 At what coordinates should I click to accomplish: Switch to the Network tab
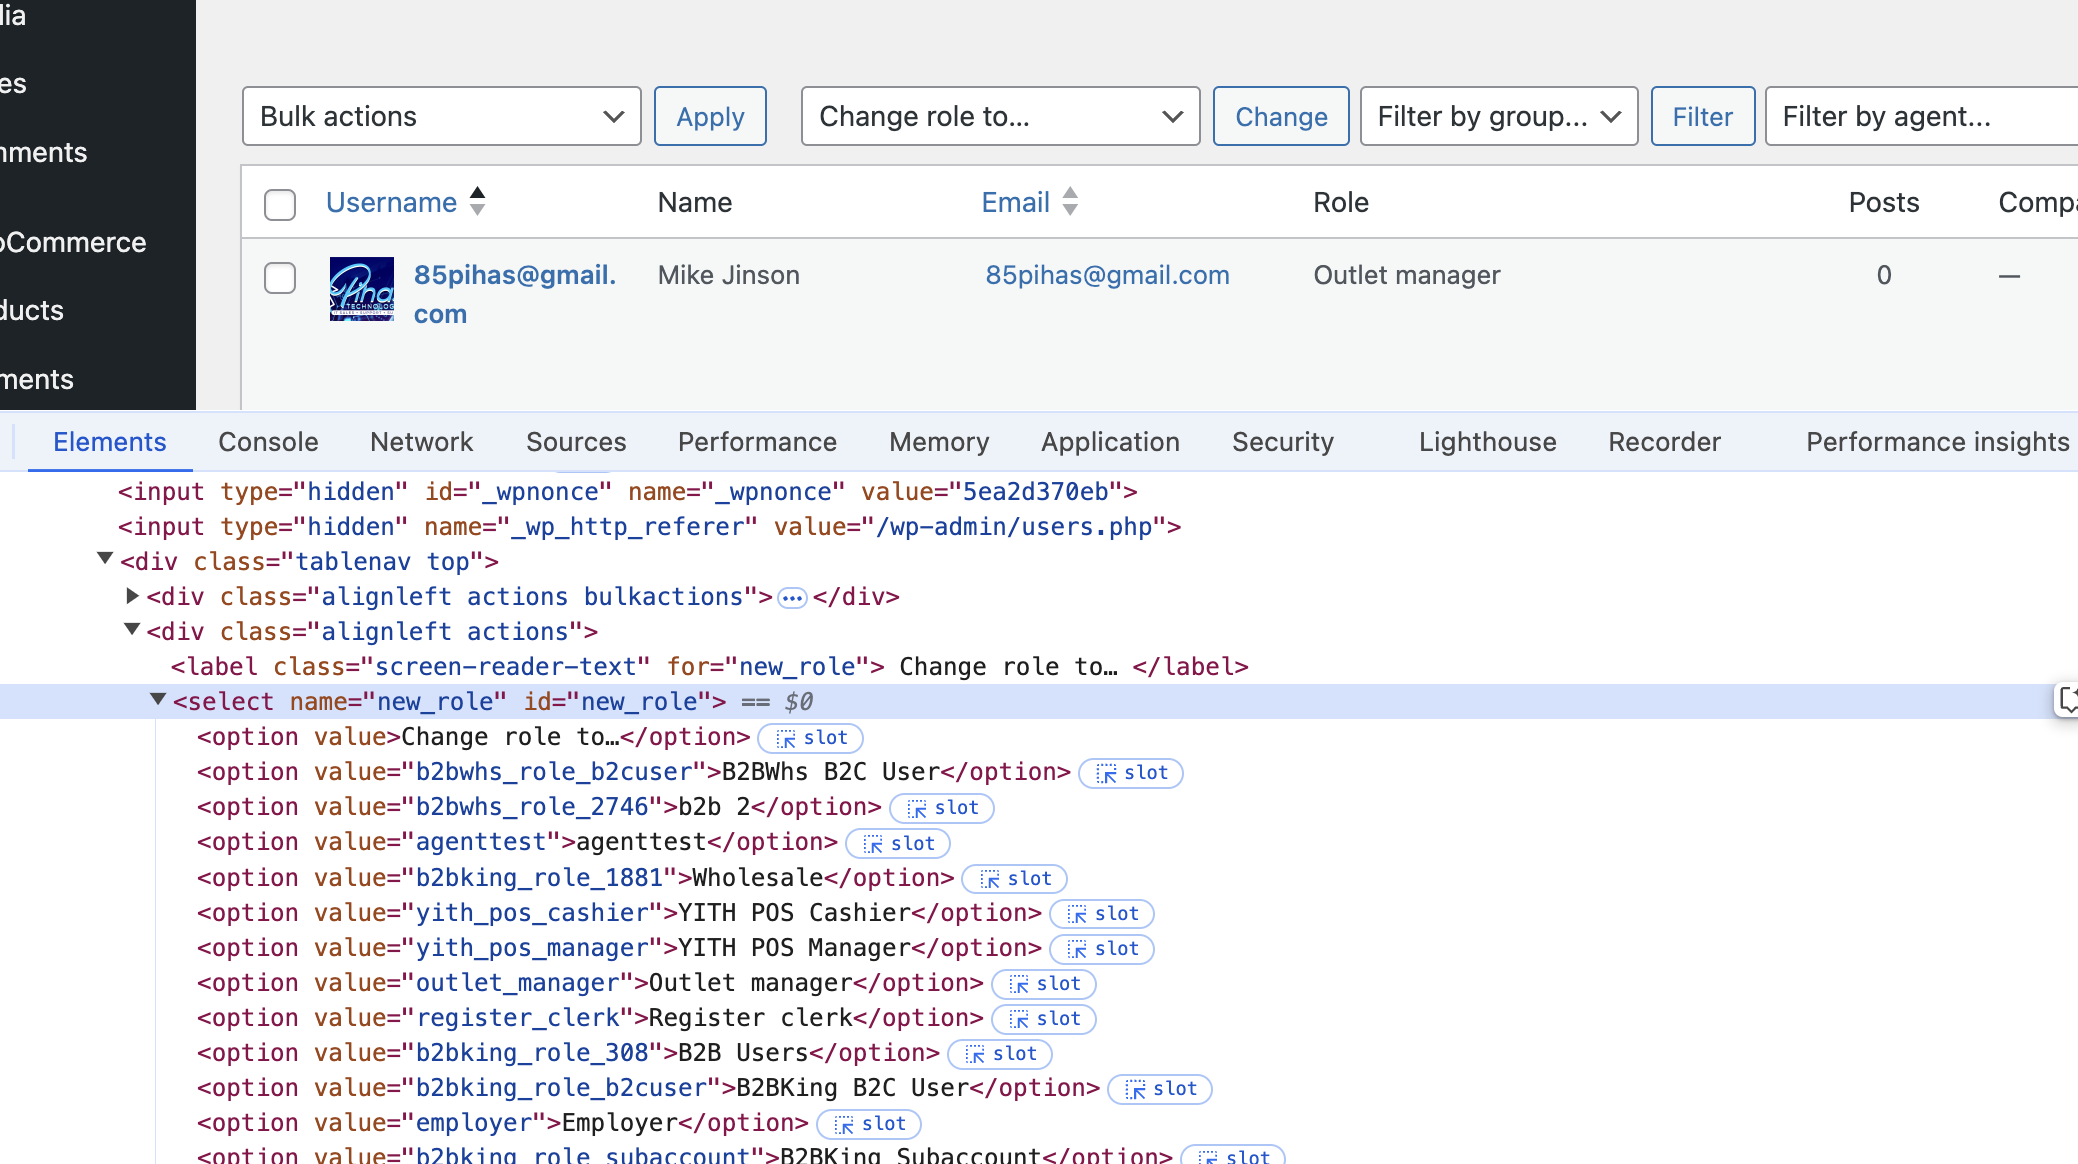pyautogui.click(x=421, y=442)
